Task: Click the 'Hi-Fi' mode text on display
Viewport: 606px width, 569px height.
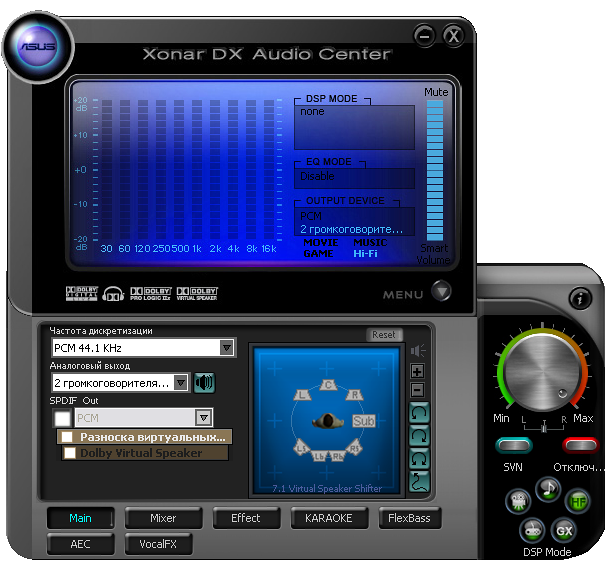Action: pyautogui.click(x=365, y=254)
